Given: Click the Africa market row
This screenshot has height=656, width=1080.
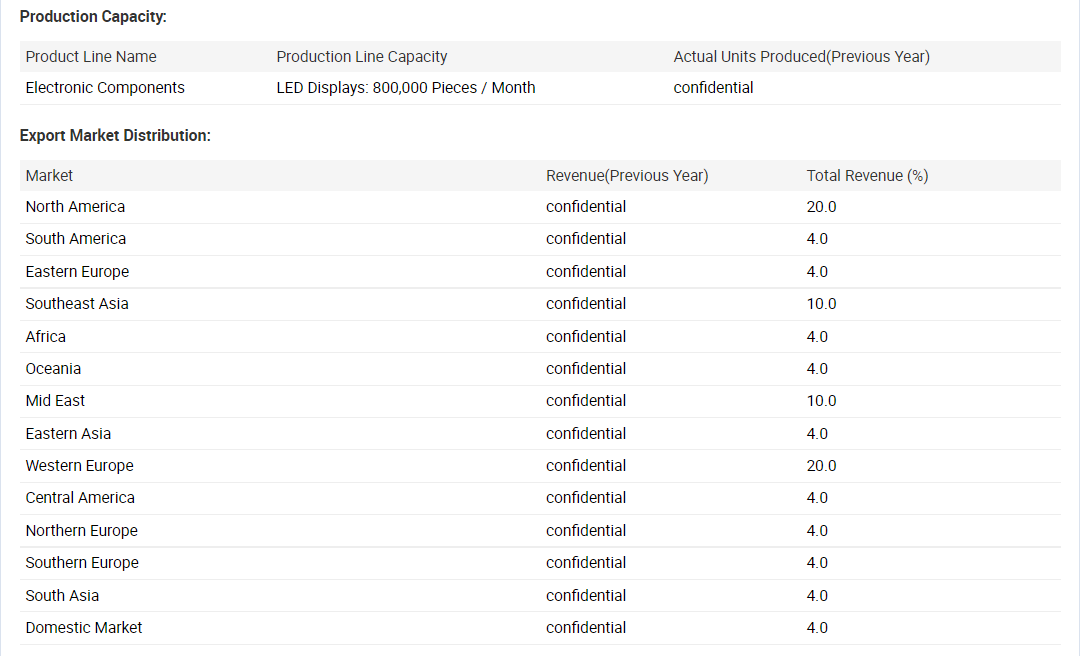Looking at the screenshot, I should coord(46,337).
